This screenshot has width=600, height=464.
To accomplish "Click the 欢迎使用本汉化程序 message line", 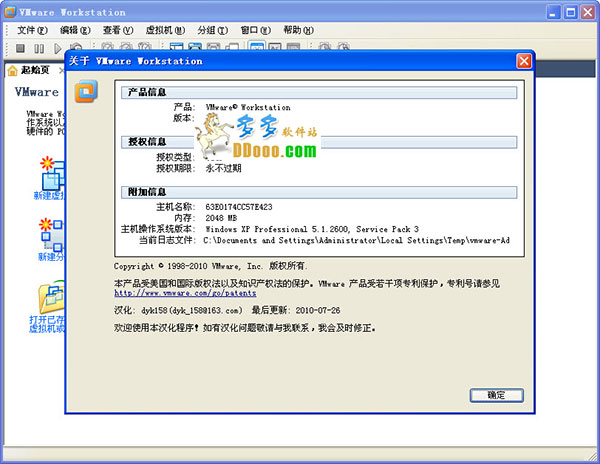I will [245, 328].
